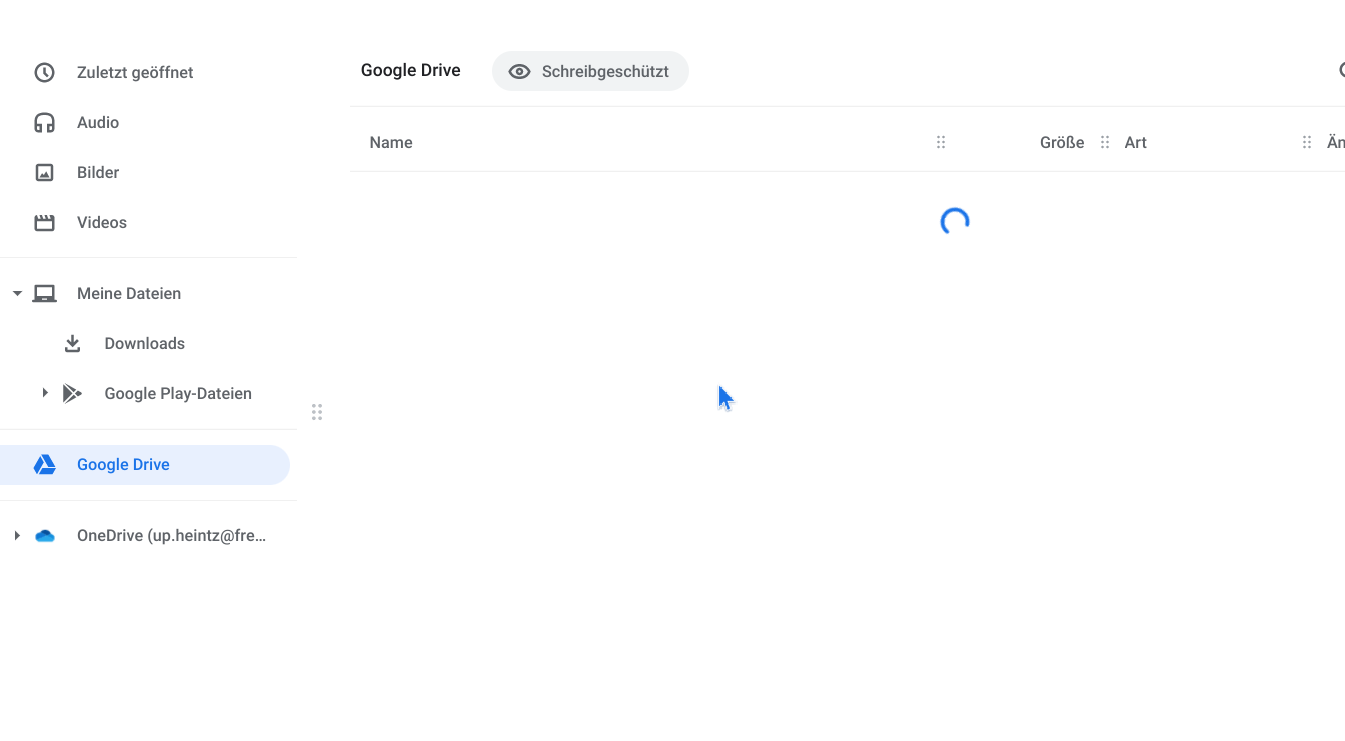
Task: Click the Art column resize handle
Action: [1307, 142]
